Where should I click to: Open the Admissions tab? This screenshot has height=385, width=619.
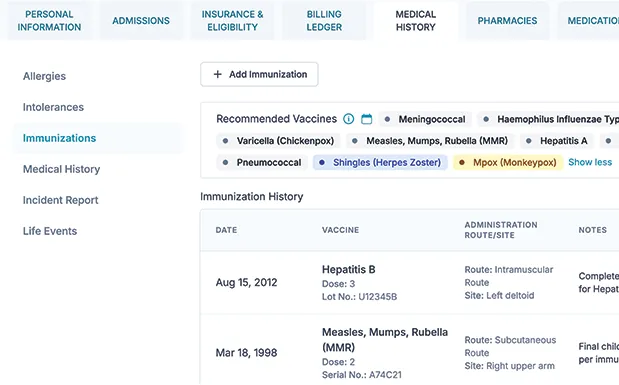click(141, 21)
